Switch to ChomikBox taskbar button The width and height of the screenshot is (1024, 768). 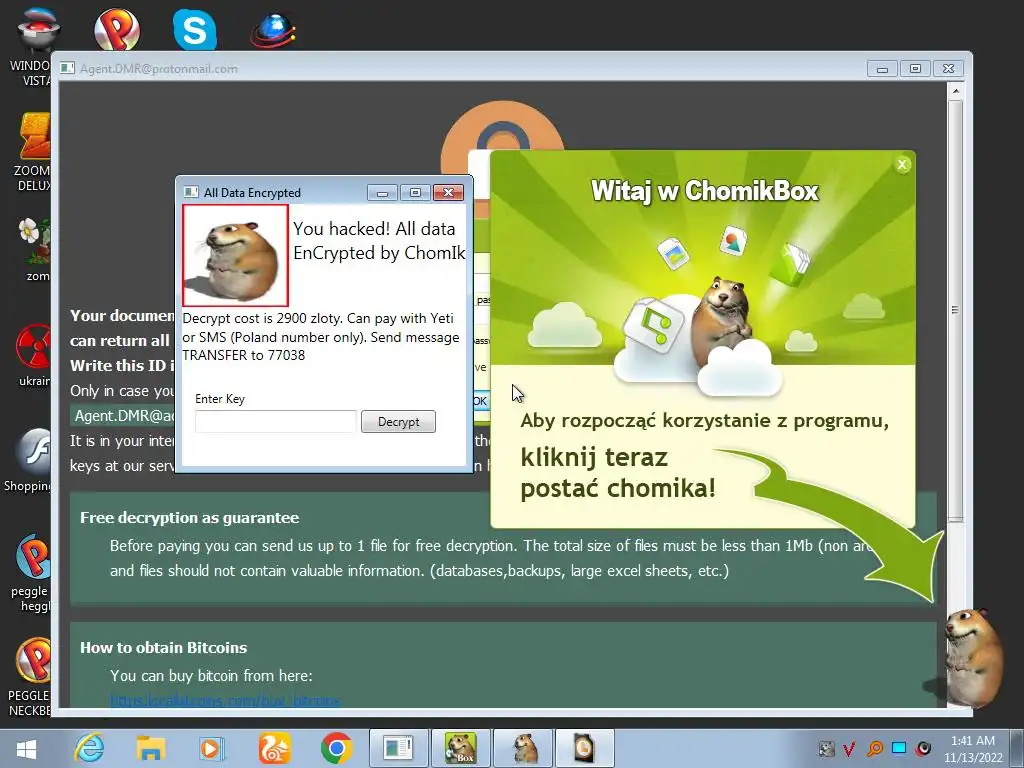tap(460, 748)
